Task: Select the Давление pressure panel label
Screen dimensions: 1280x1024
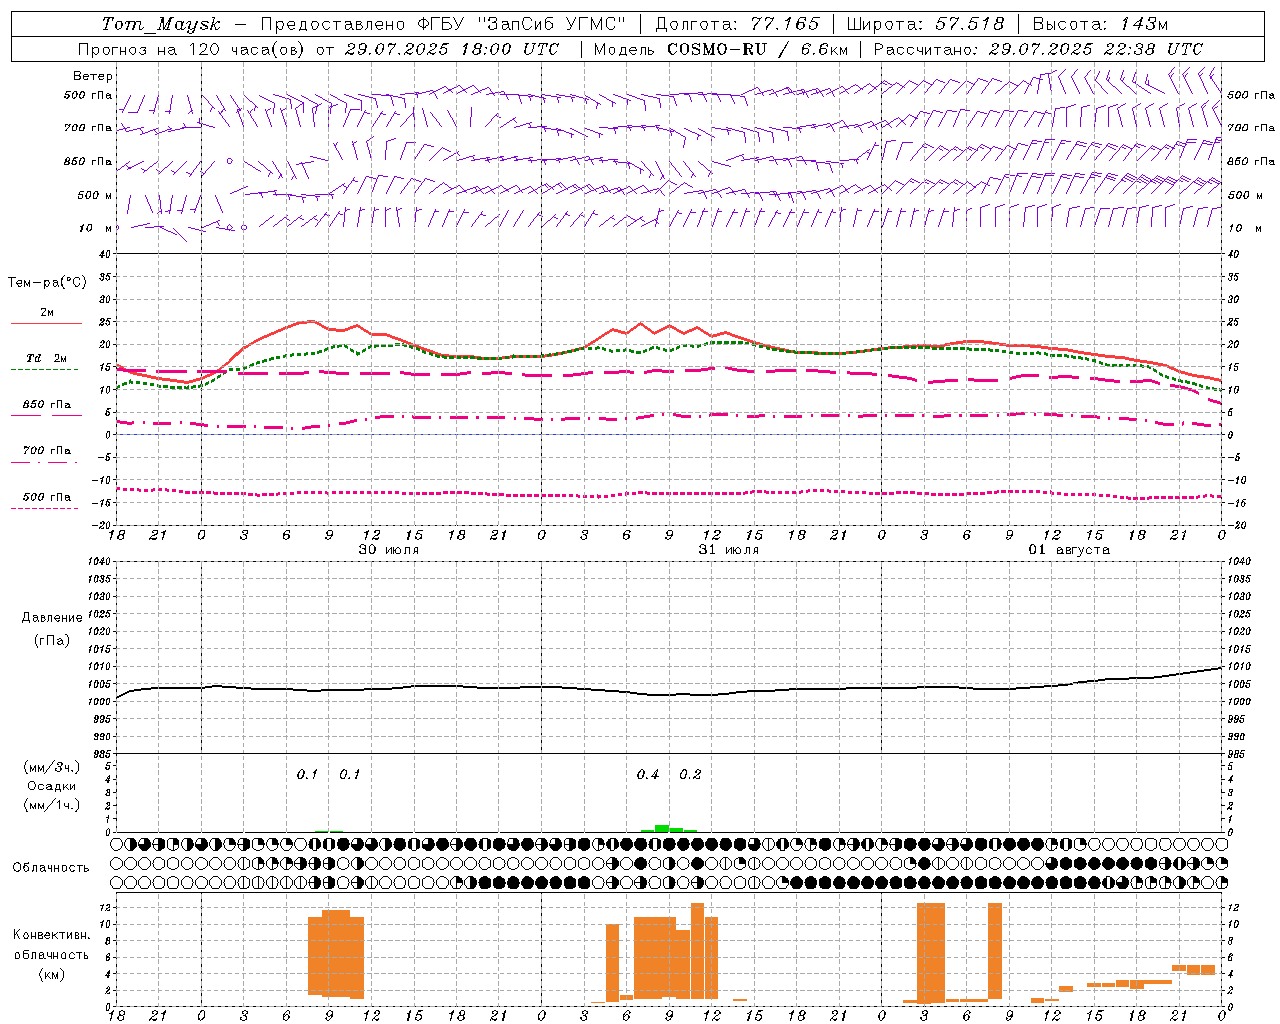Action: pos(52,618)
